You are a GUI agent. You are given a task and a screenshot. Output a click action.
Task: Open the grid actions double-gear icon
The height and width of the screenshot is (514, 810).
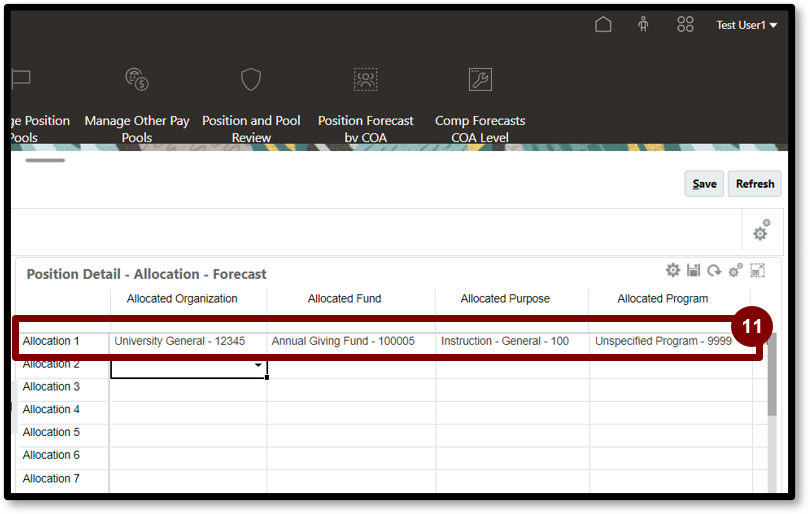(x=735, y=270)
